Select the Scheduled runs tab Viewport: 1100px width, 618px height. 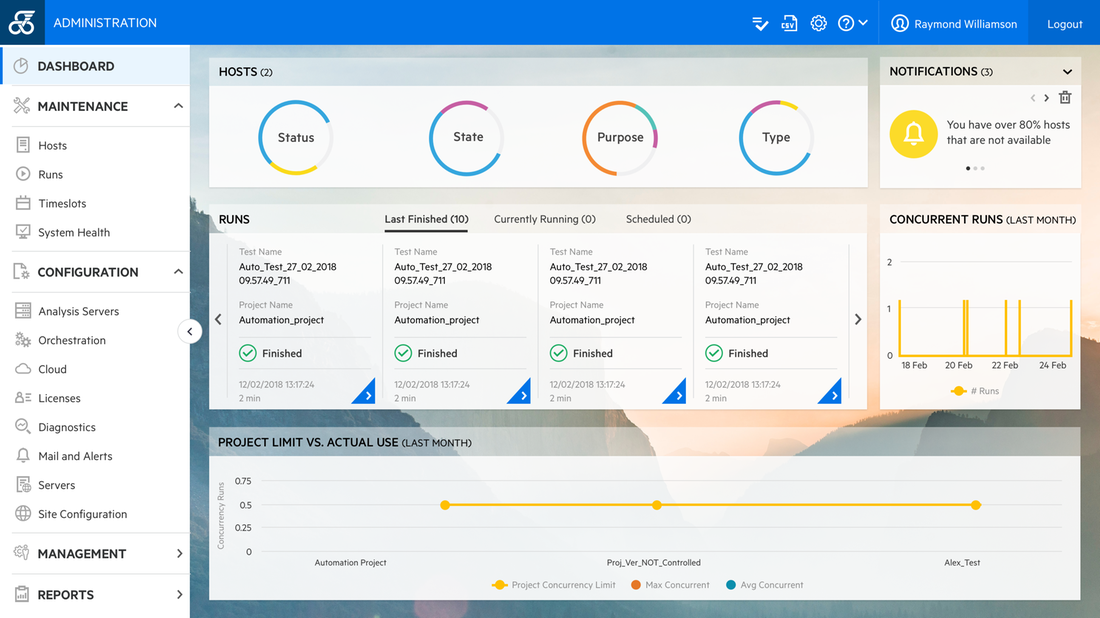pos(657,219)
